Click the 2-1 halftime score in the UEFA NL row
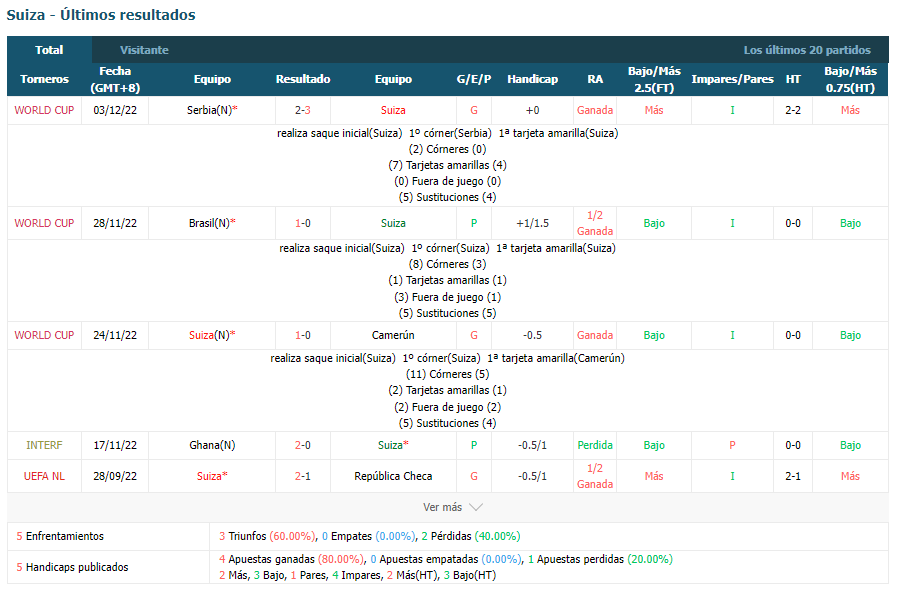The height and width of the screenshot is (592, 898). 793,476
